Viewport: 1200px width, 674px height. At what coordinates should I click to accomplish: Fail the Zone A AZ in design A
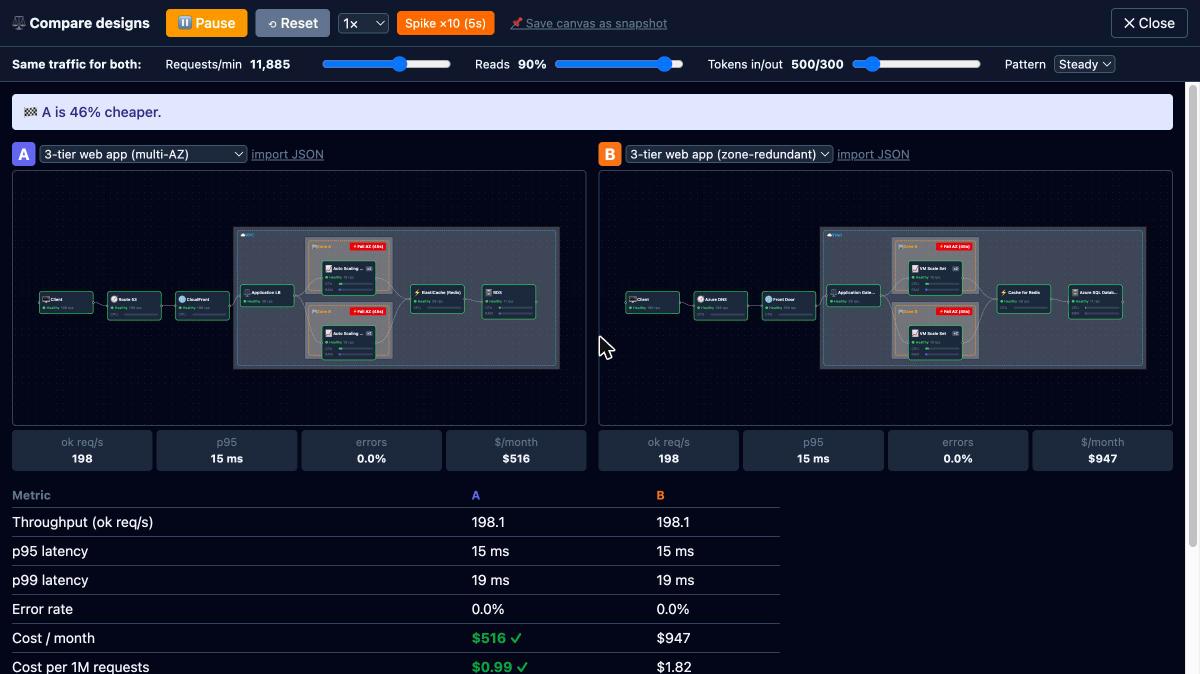pos(368,246)
